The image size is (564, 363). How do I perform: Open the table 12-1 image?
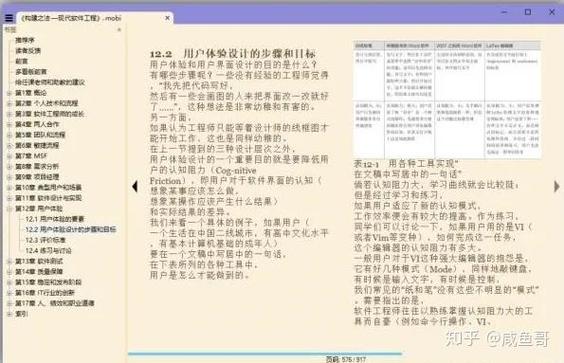coord(447,99)
